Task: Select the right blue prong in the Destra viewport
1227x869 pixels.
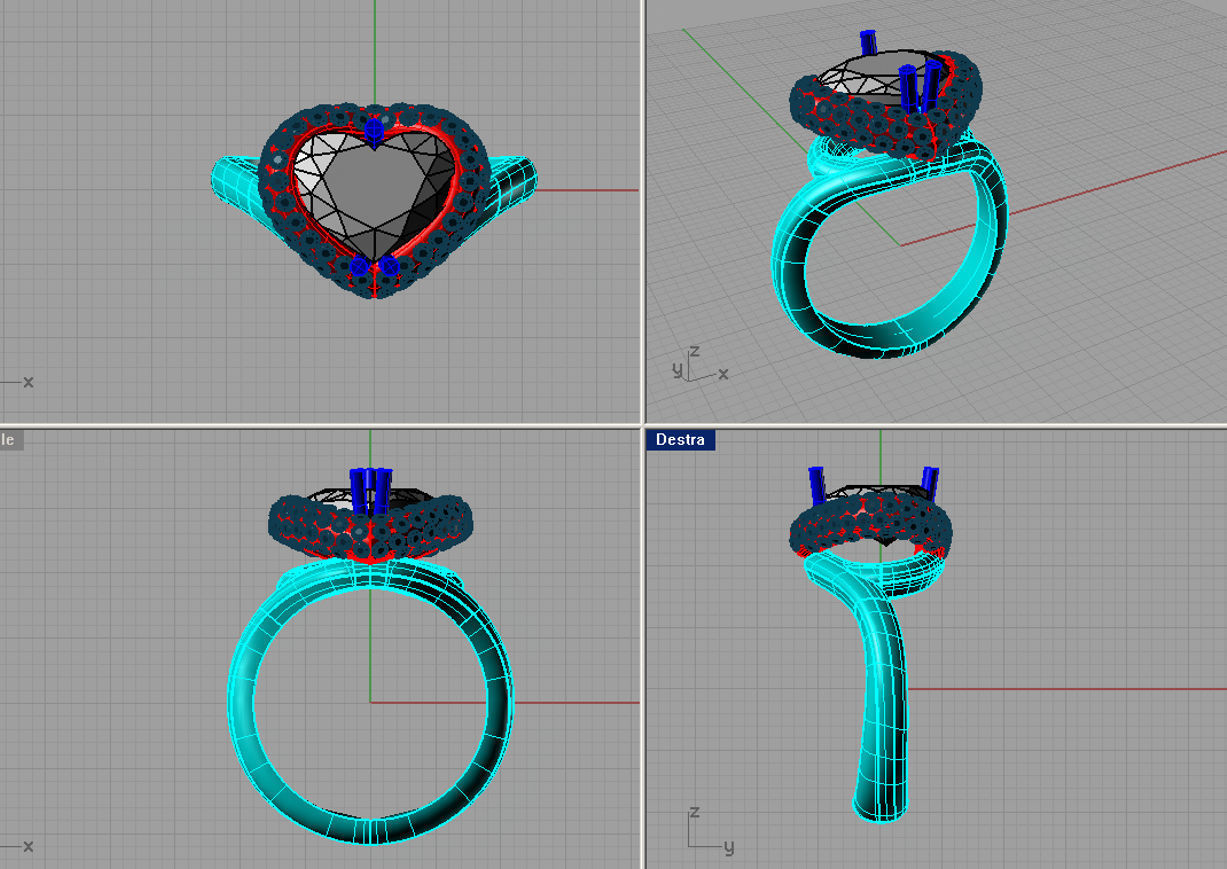Action: (x=929, y=484)
